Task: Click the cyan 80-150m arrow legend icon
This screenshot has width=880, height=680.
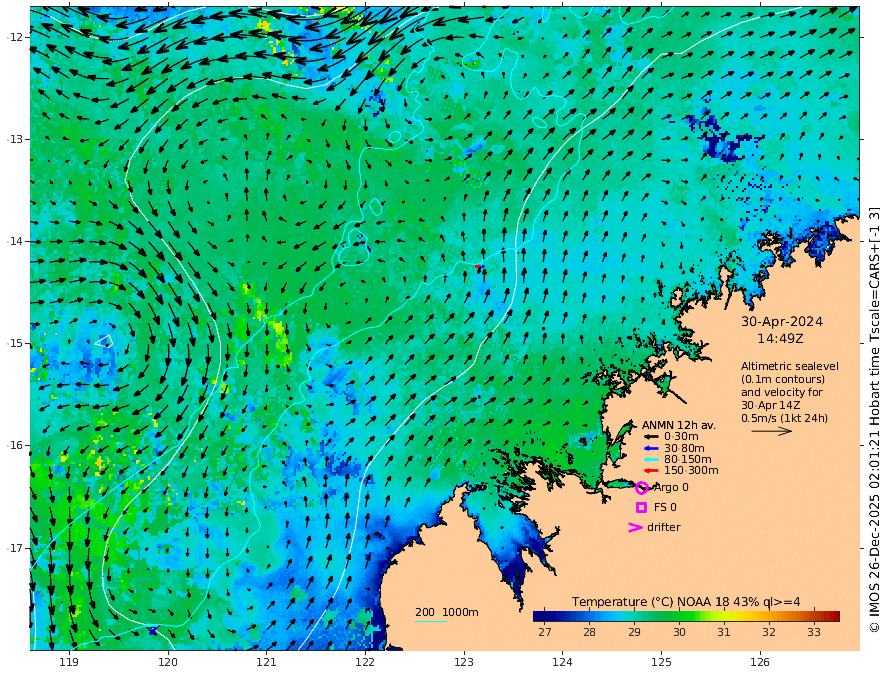Action: pos(650,460)
